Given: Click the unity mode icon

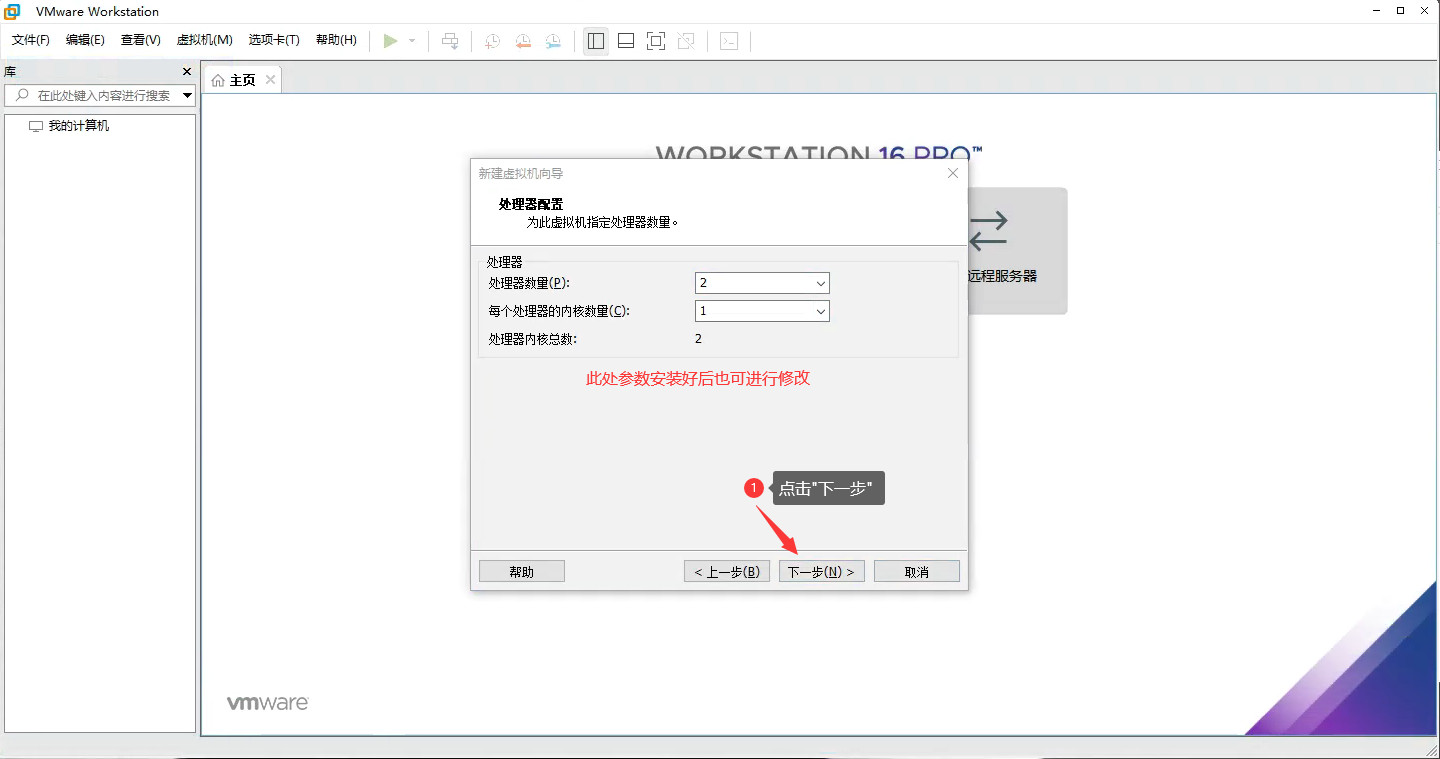Looking at the screenshot, I should pyautogui.click(x=686, y=41).
